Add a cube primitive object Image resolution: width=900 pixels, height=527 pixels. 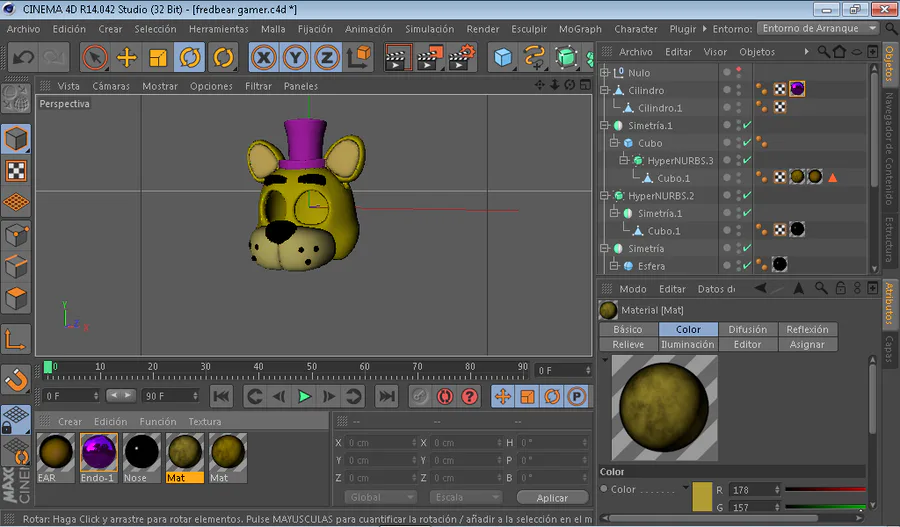503,57
